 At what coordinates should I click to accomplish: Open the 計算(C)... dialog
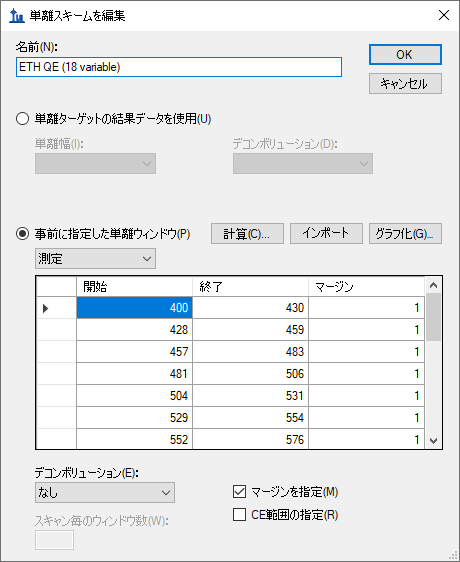click(247, 234)
